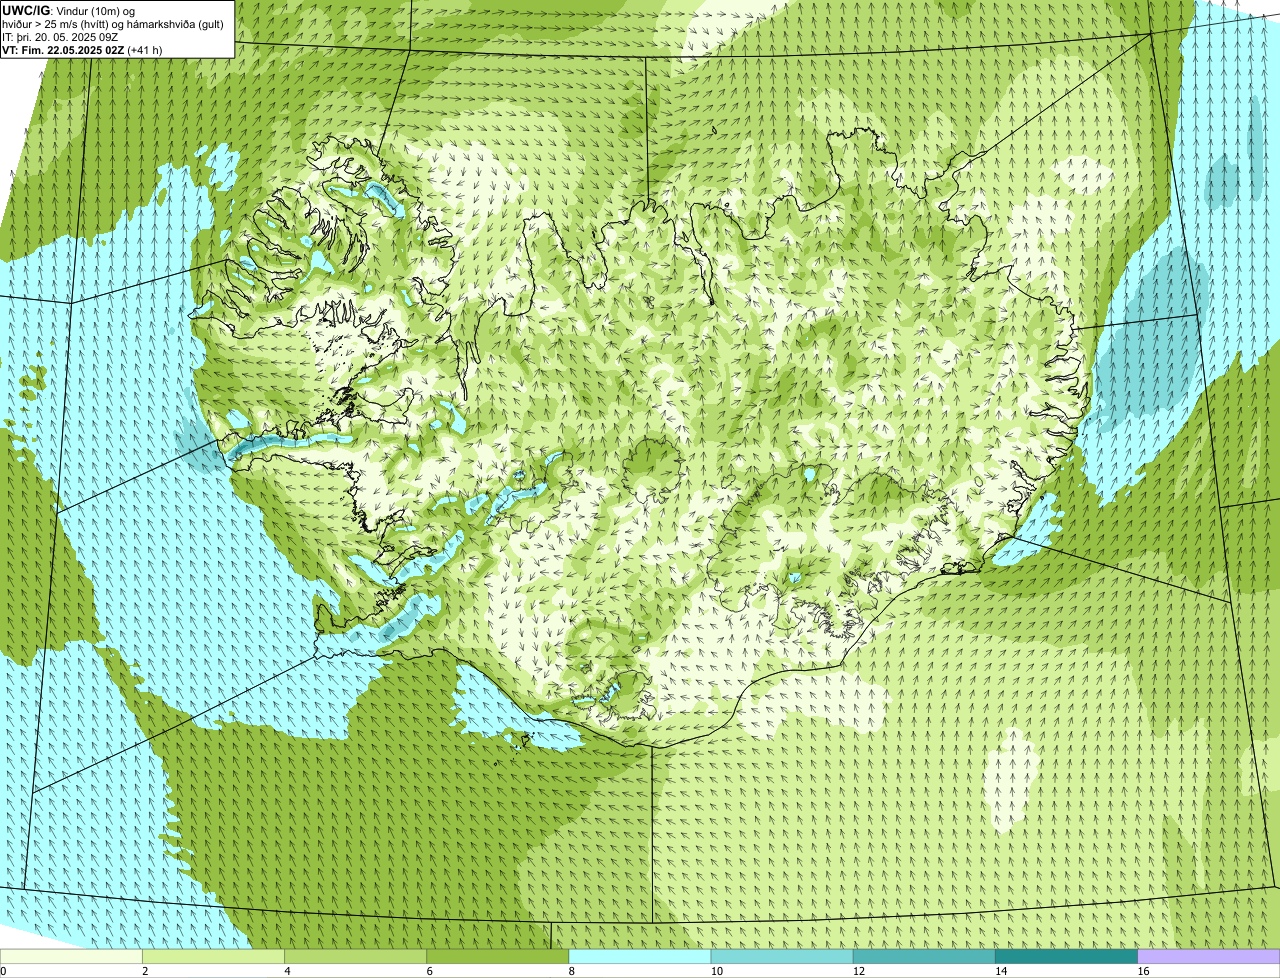Screen dimensions: 1280x978
Task: Pick the dark teal 14–16 m/s legend swatch
Action: [1065, 956]
